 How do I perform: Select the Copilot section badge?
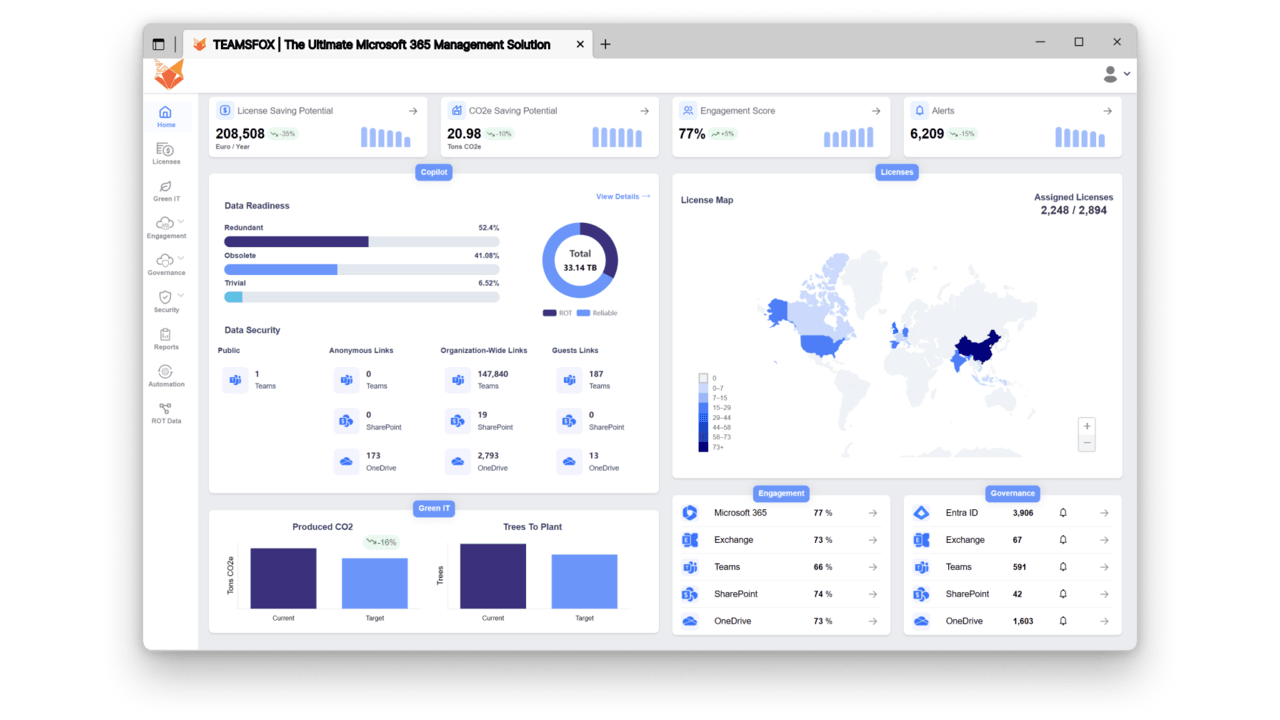pos(434,172)
